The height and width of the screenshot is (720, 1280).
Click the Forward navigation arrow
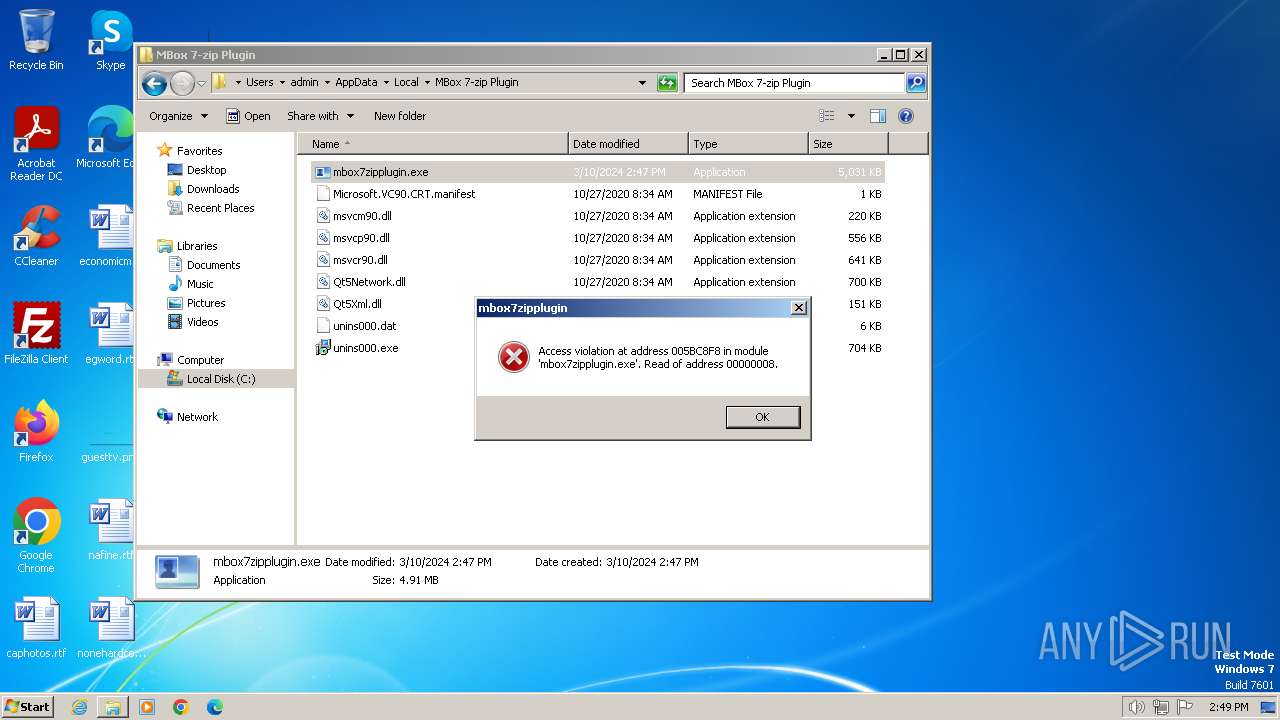[182, 83]
